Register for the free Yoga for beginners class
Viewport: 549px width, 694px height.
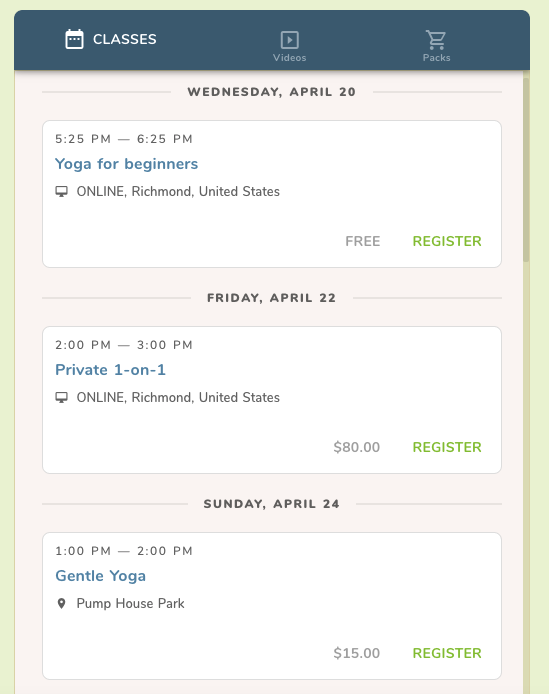[x=447, y=241]
